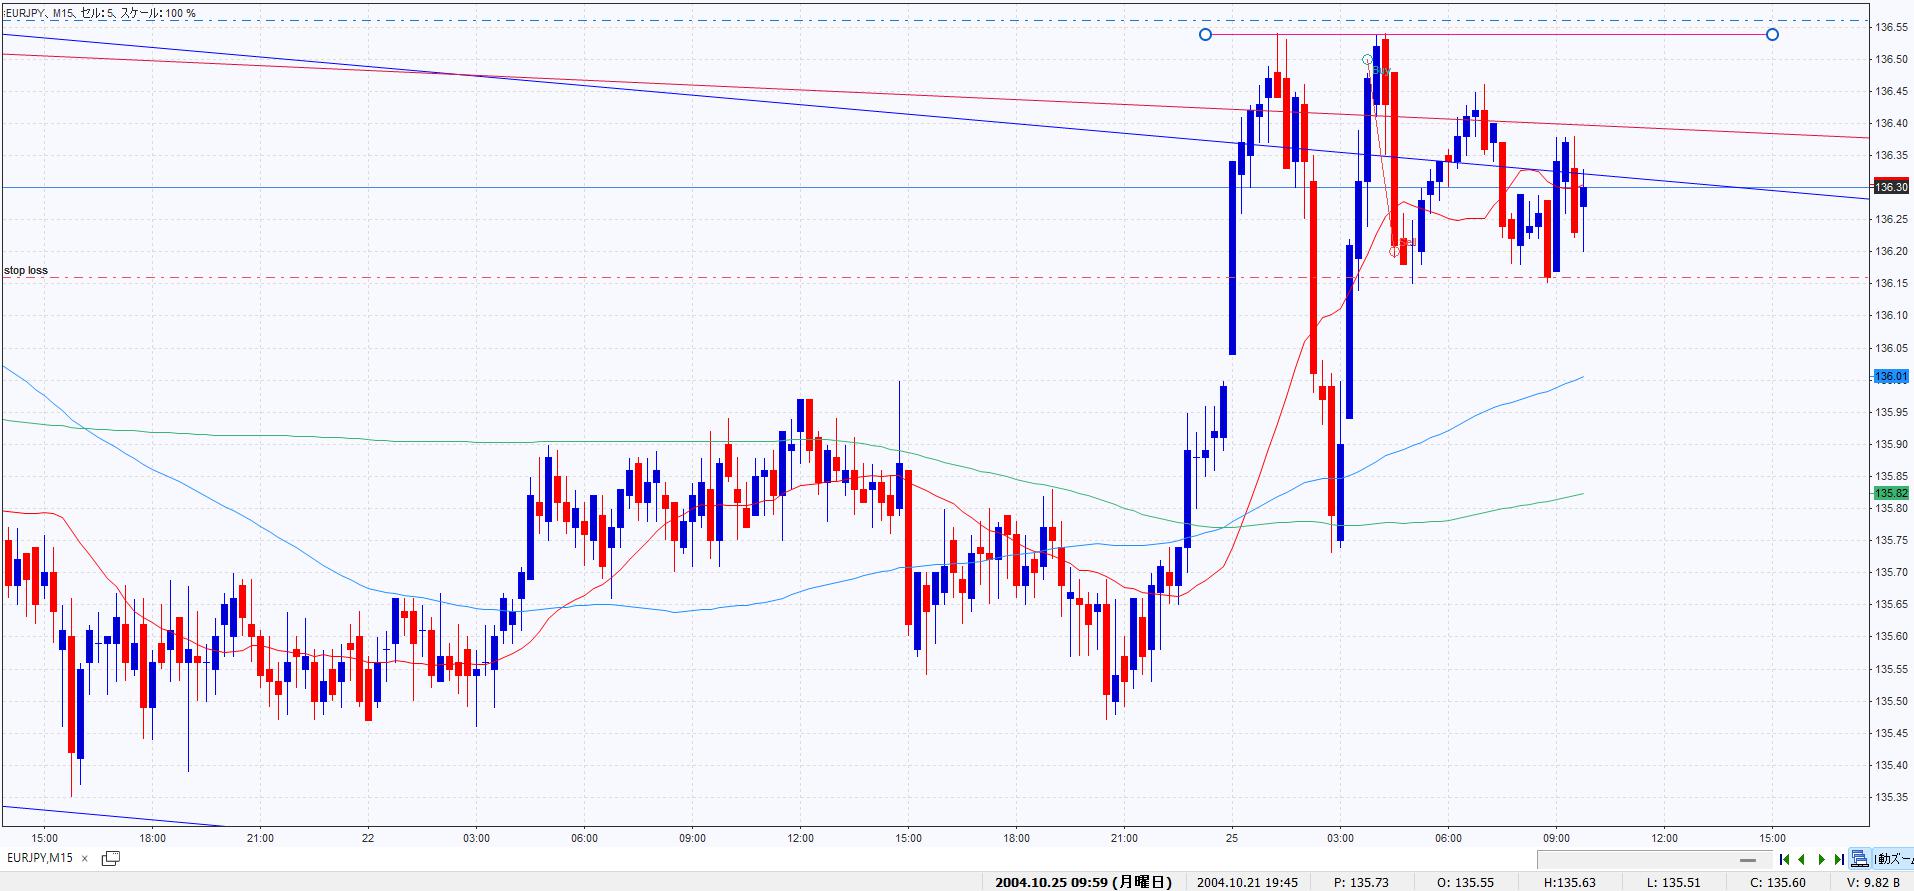The height and width of the screenshot is (891, 1914).
Task: Click the buy order marker on chart
Action: 1369,61
